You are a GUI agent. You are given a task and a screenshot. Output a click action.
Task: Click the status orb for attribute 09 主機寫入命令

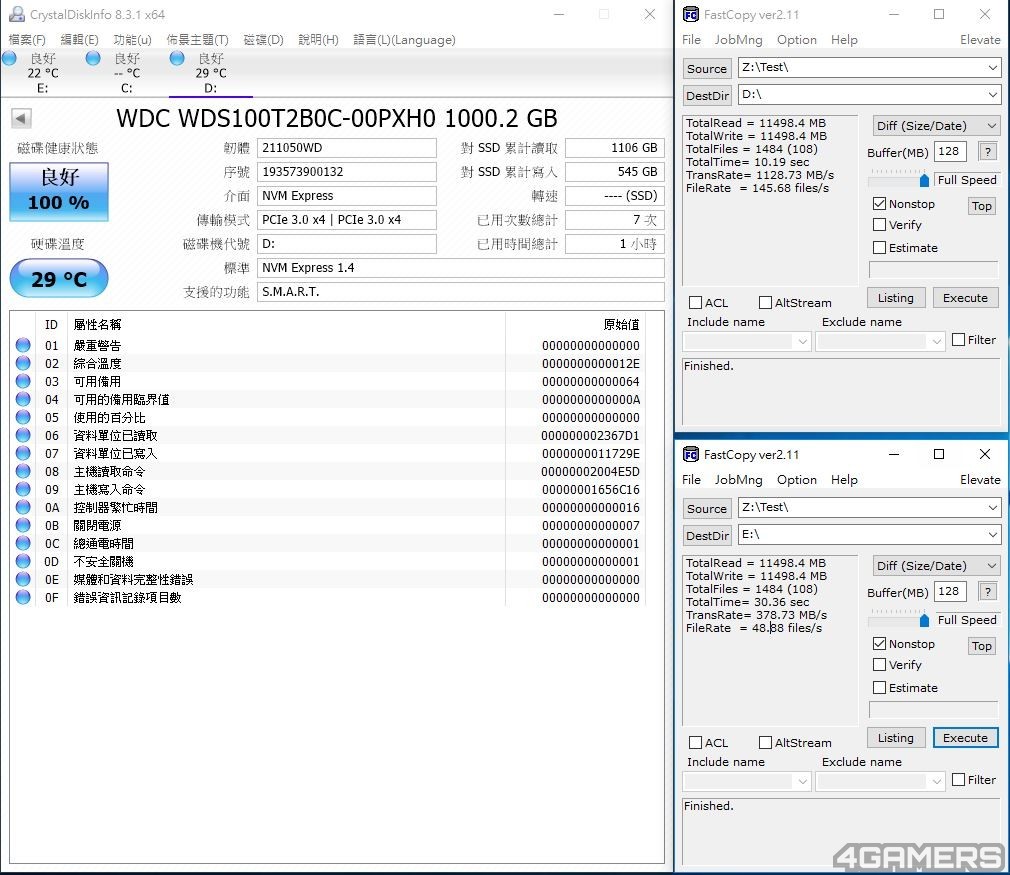(x=23, y=489)
